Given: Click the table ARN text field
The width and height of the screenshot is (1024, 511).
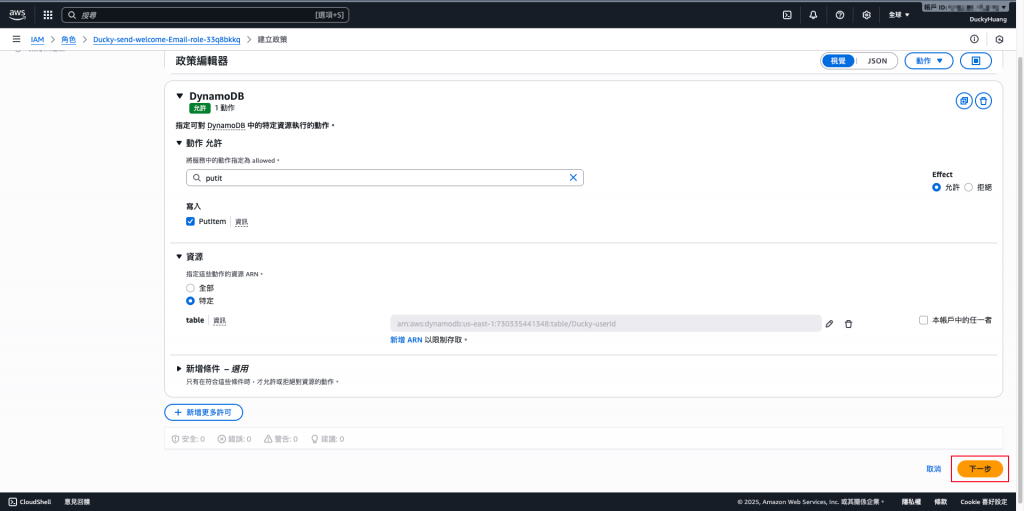Looking at the screenshot, I should pos(605,323).
